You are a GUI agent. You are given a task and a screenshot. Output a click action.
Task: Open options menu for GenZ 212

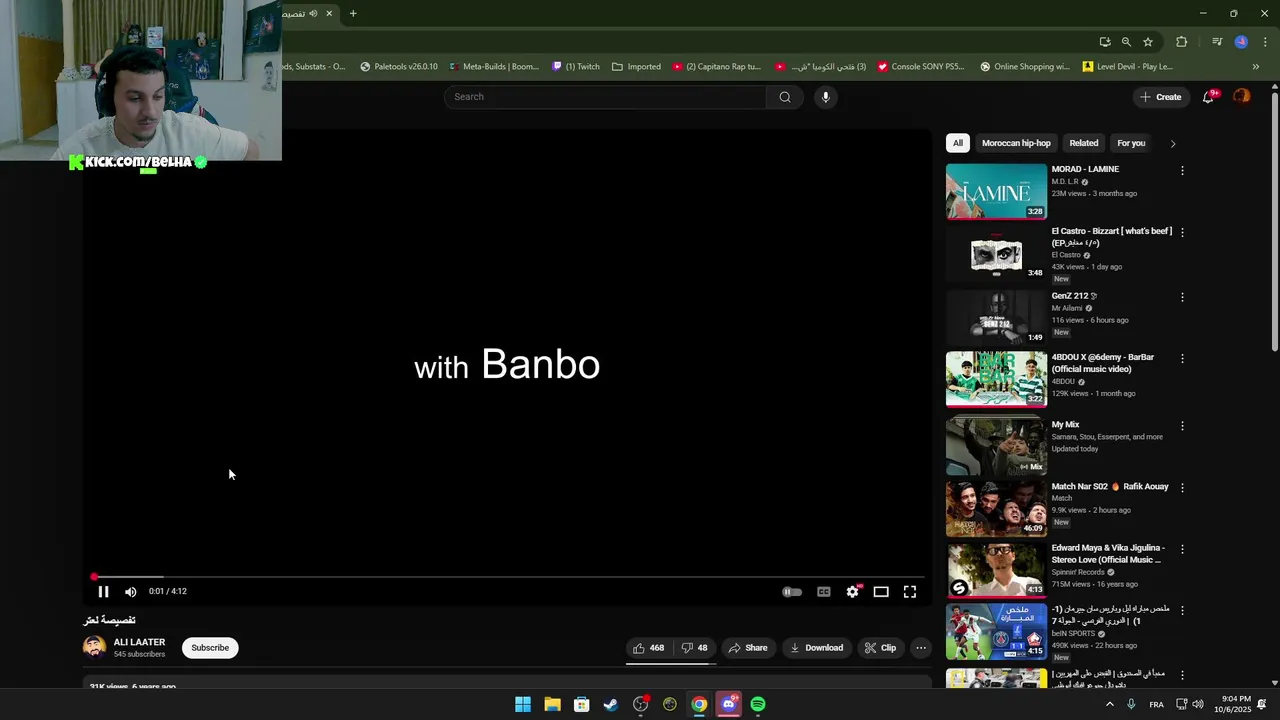1182,297
